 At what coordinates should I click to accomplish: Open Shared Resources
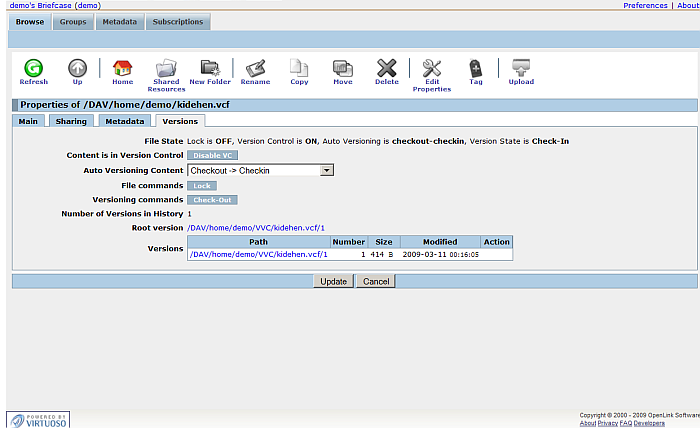point(166,69)
